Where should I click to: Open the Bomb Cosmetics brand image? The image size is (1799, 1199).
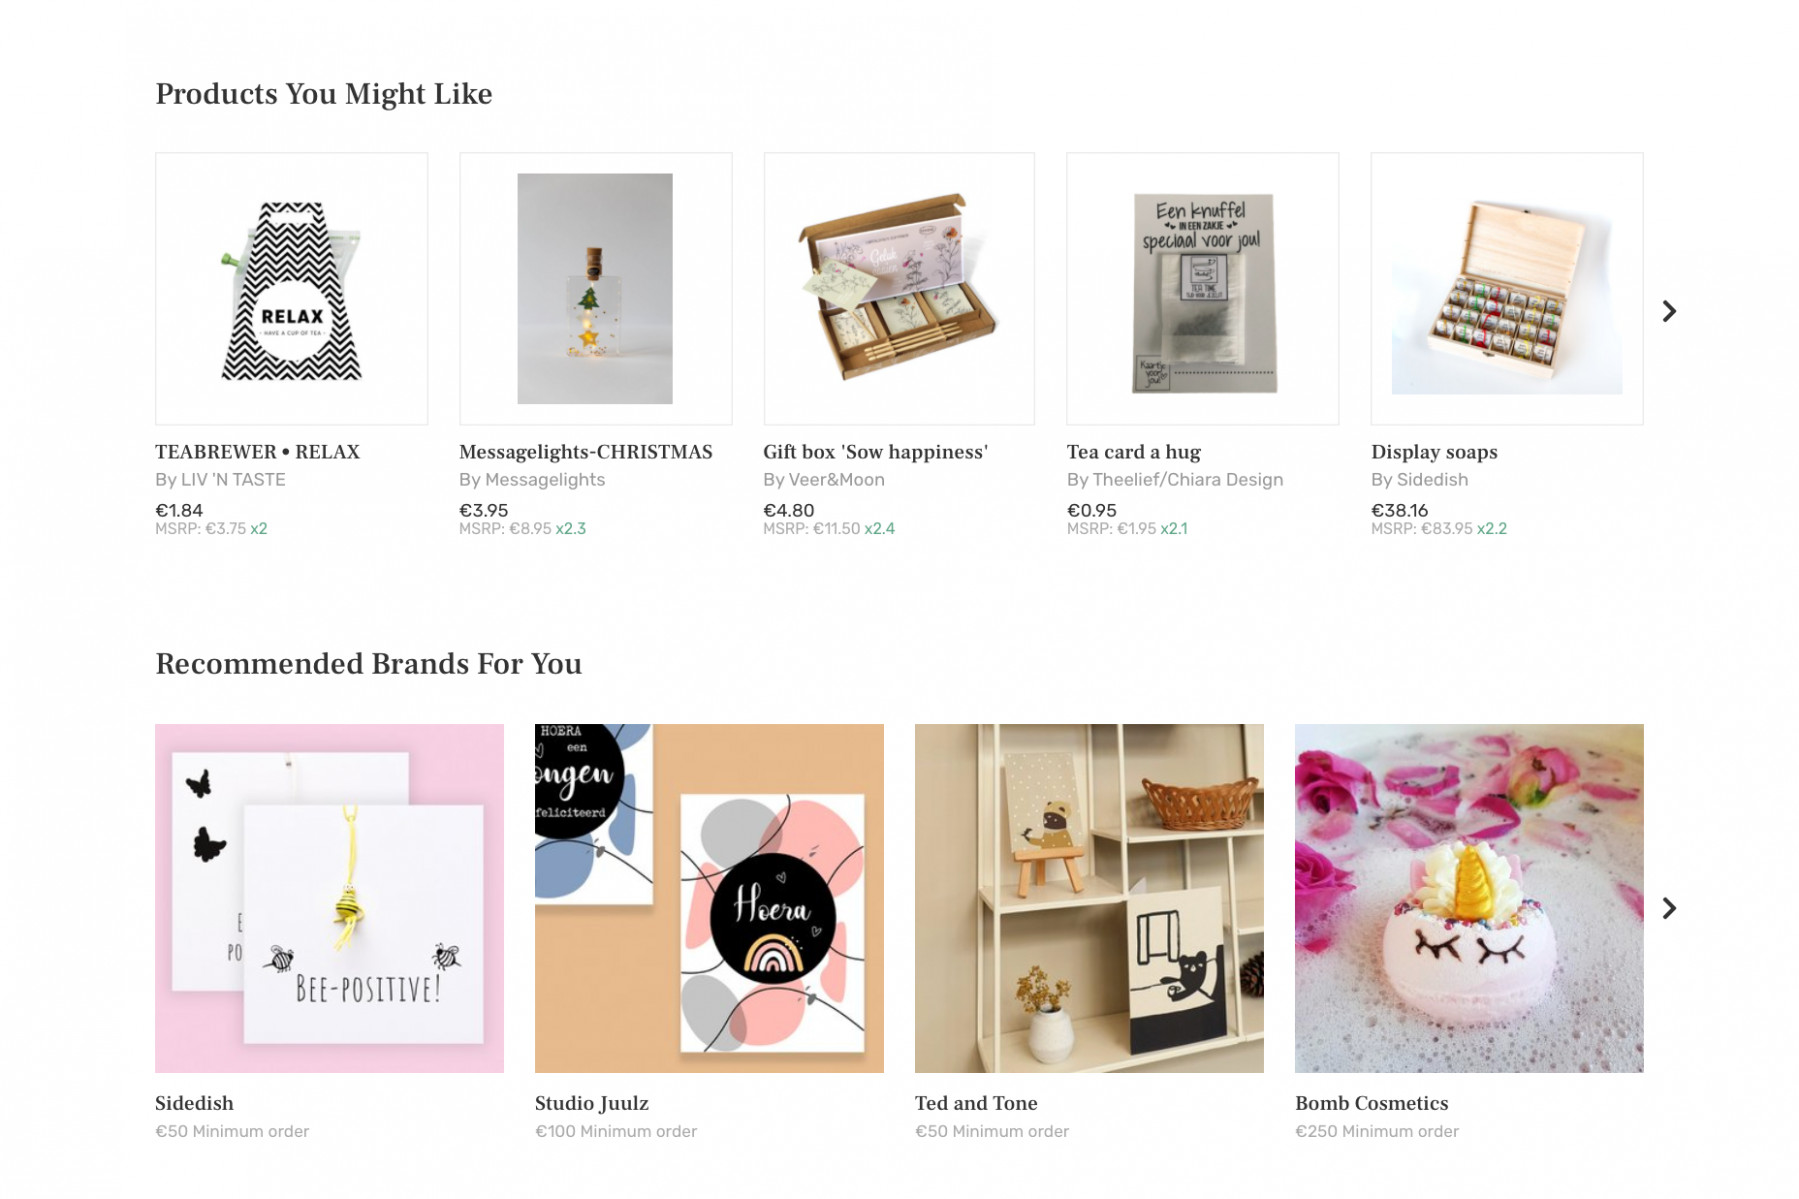click(1468, 898)
